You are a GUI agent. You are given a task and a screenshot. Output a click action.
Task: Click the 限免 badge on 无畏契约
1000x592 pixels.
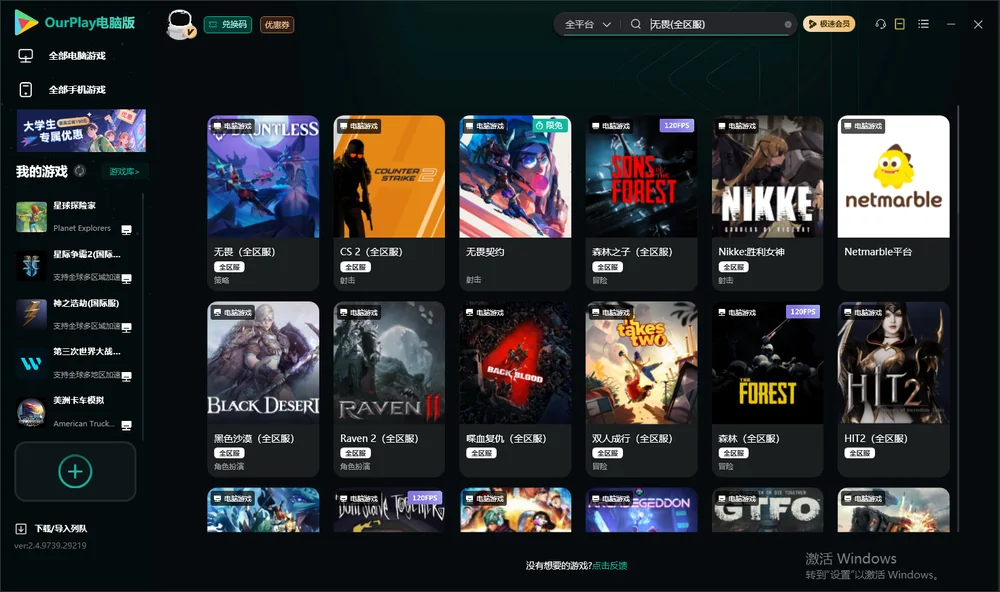pos(551,126)
